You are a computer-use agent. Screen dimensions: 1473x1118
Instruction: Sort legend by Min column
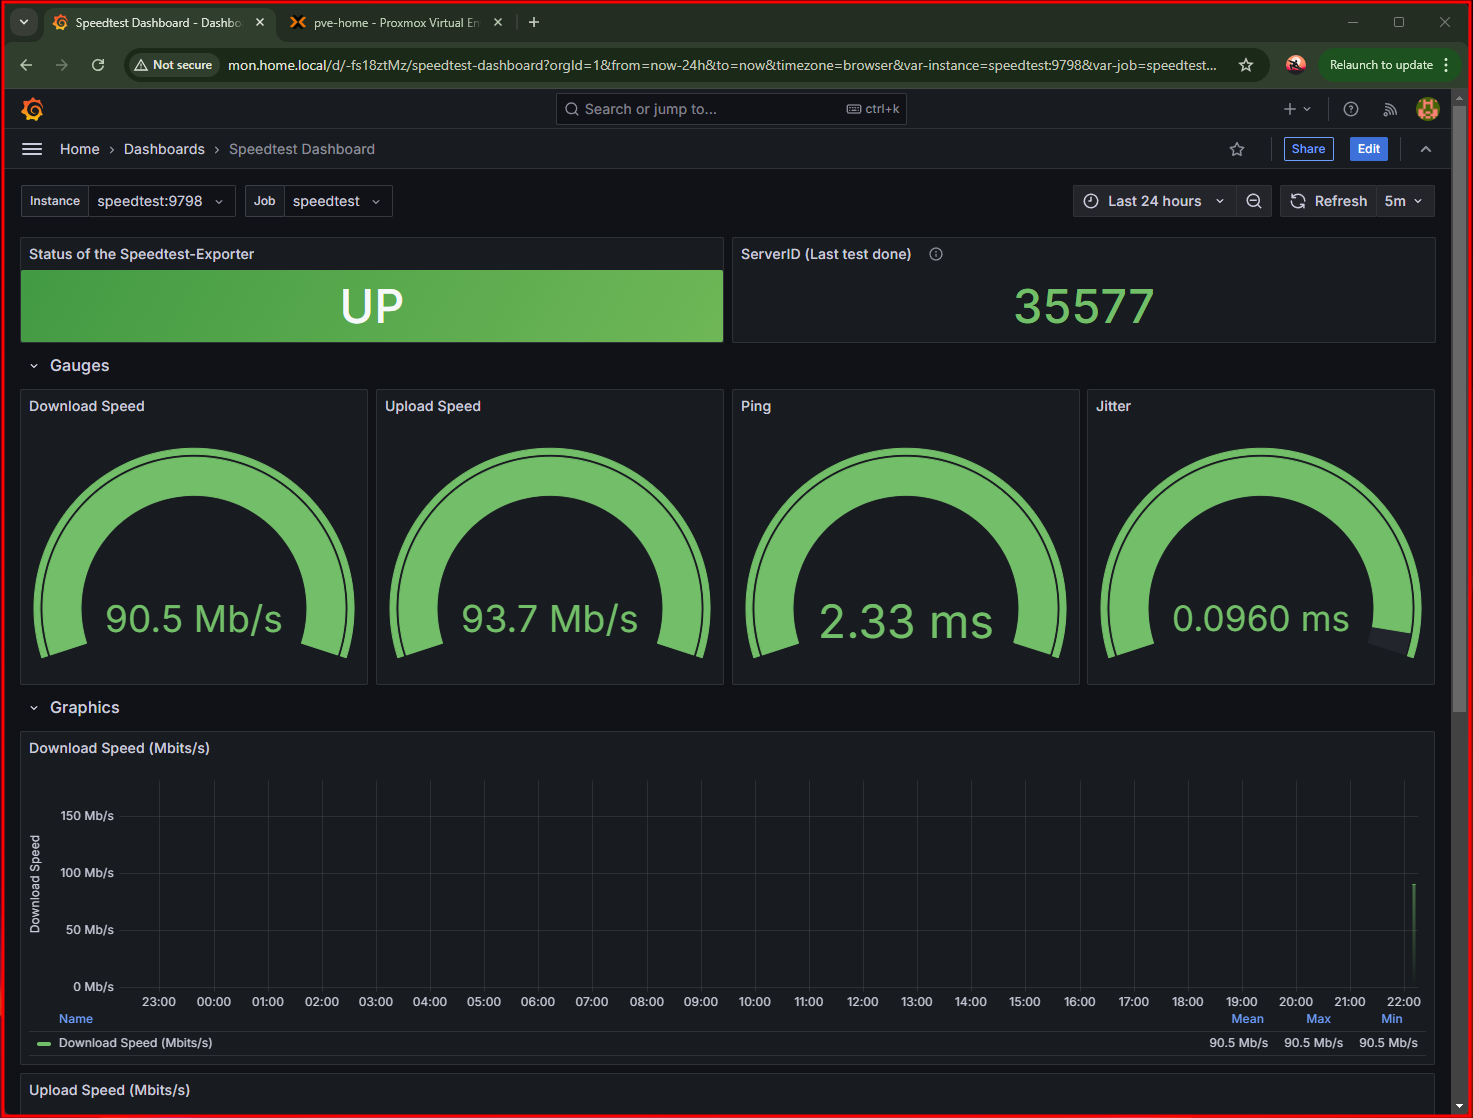tap(1392, 1019)
